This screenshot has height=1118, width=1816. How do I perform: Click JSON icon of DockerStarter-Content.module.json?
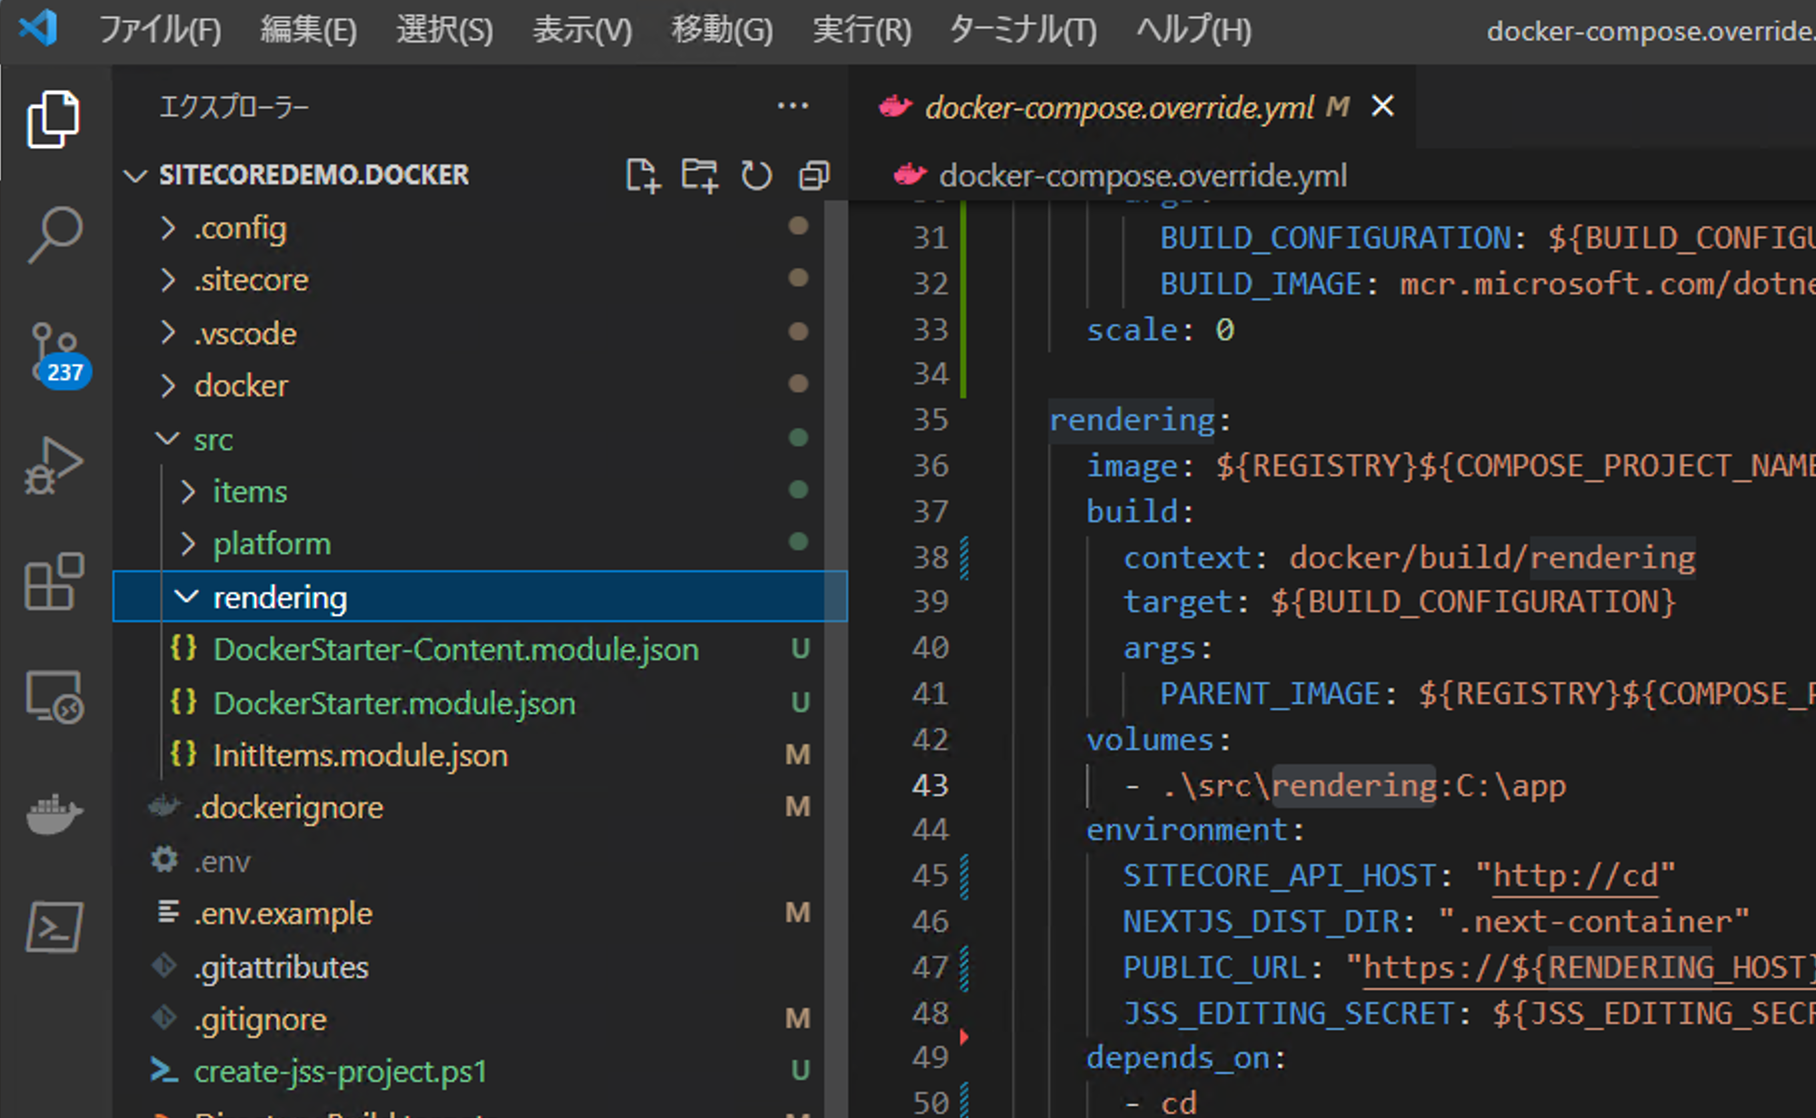point(184,648)
